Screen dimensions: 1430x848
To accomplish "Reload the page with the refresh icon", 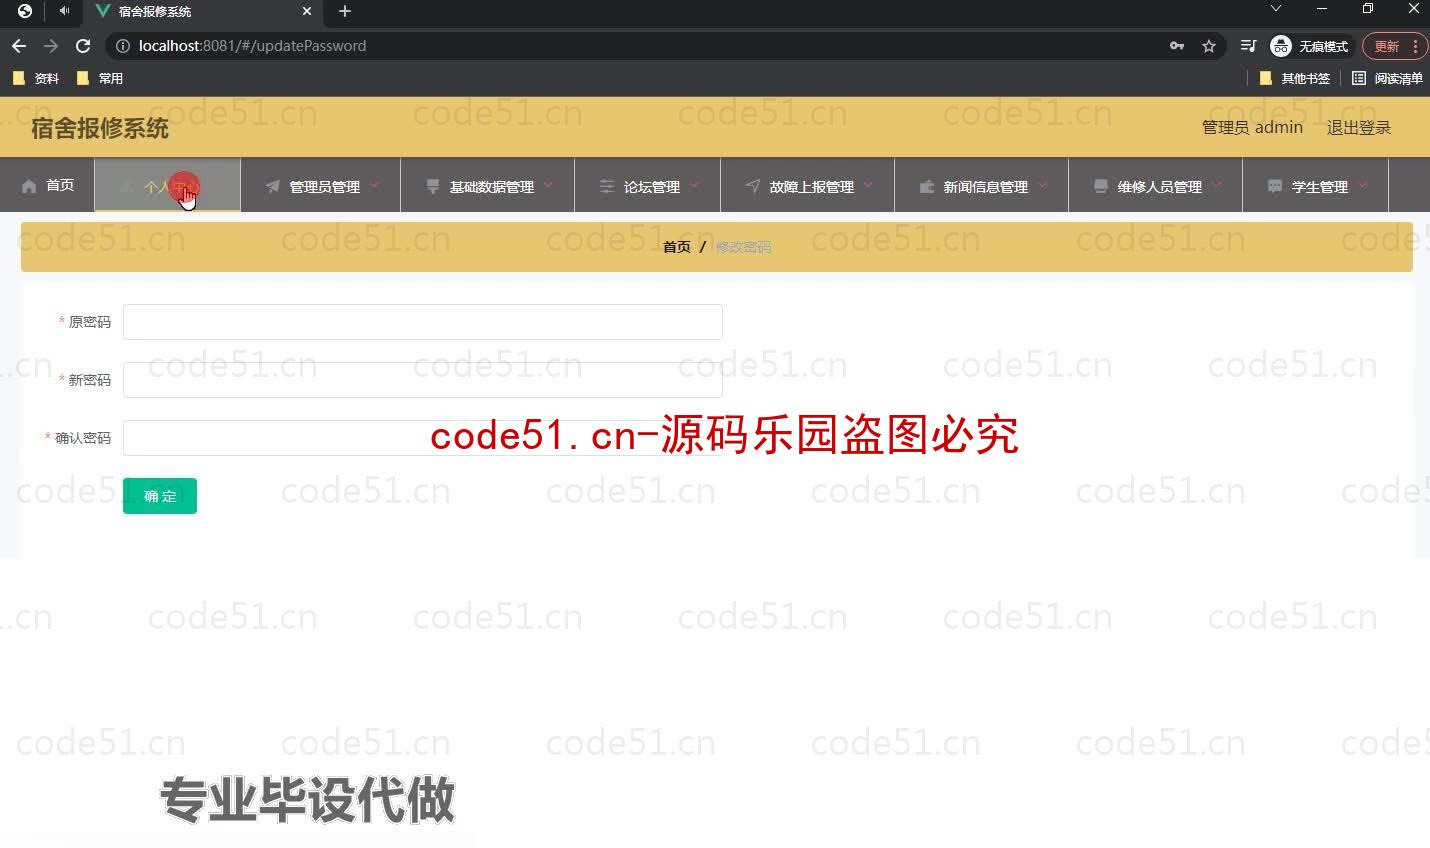I will pos(83,46).
